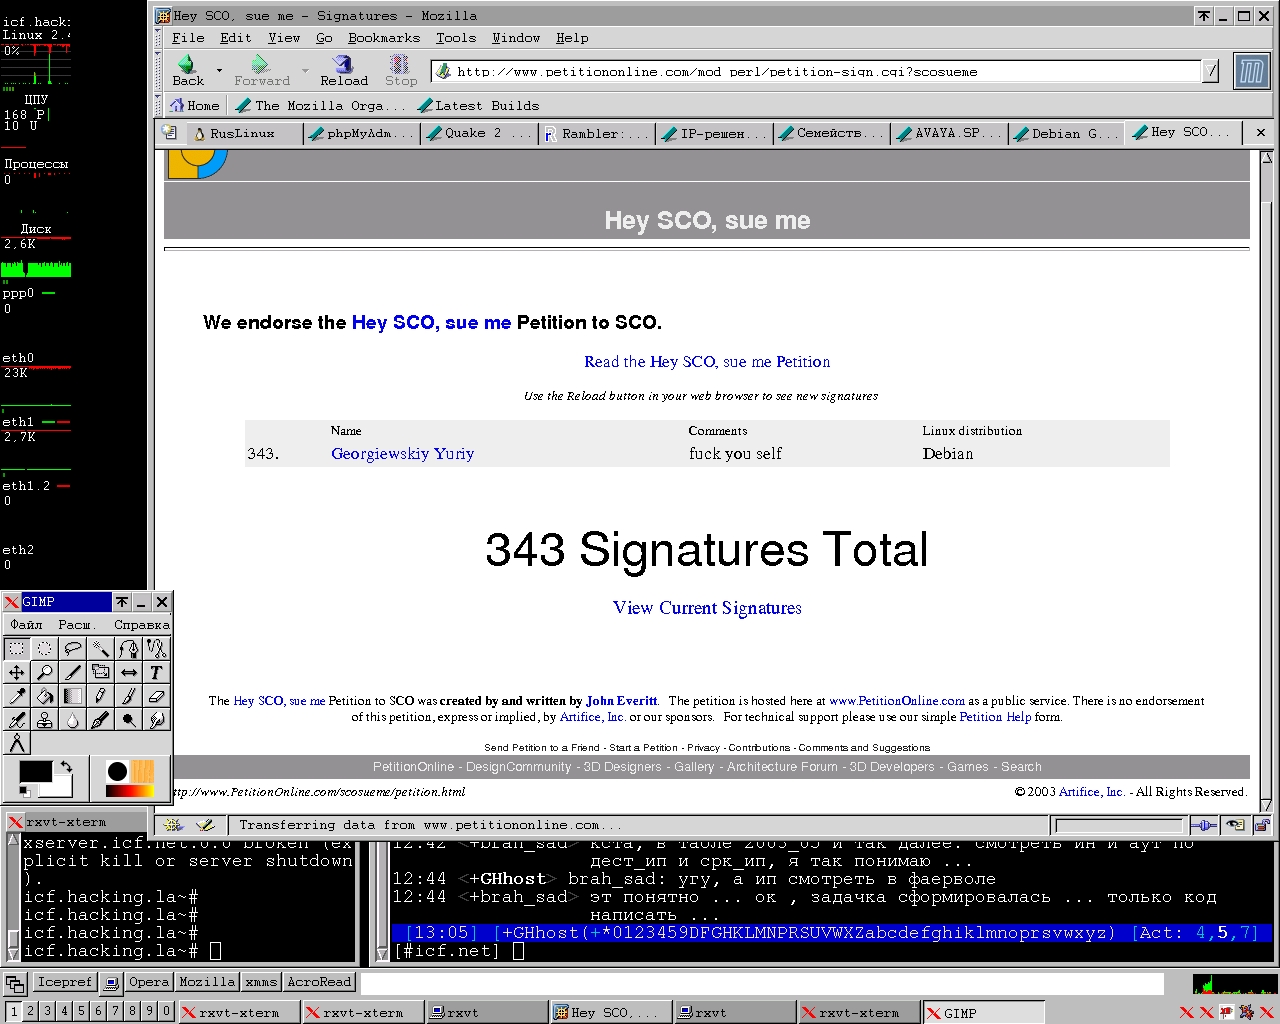
Task: Click the GIMP background white color swatch
Action: pyautogui.click(x=60, y=787)
